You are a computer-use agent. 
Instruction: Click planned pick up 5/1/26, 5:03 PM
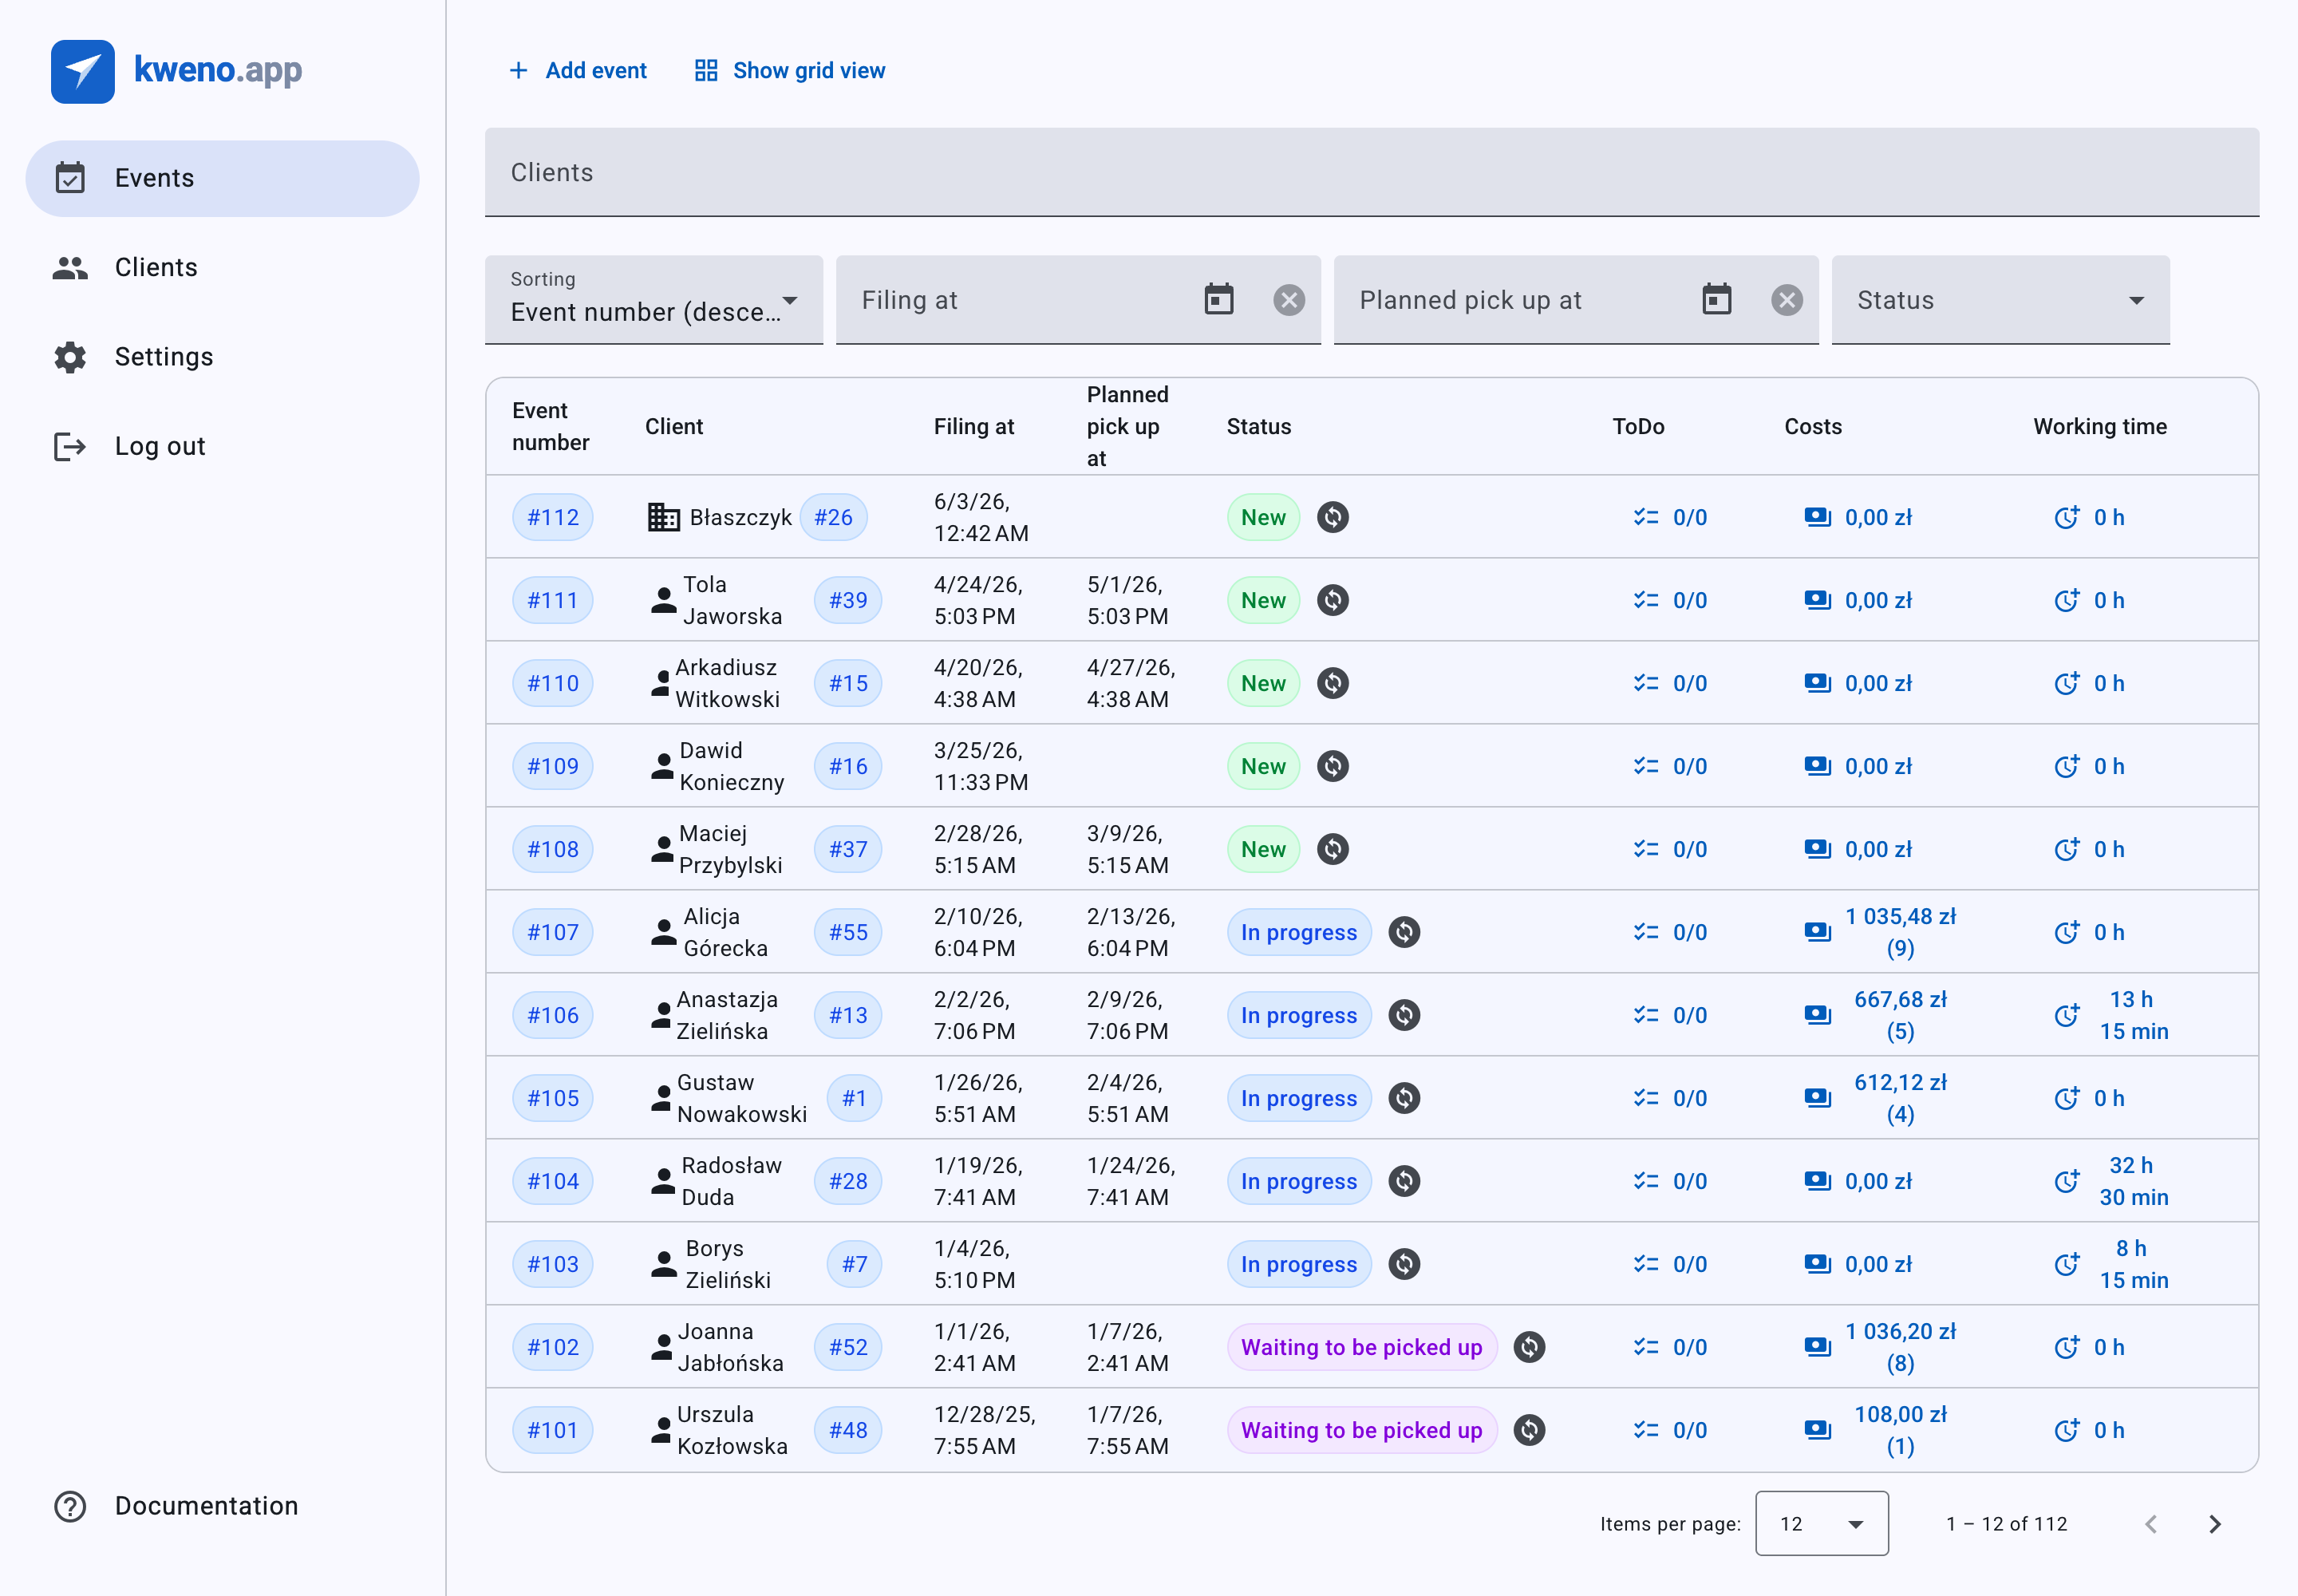(1127, 600)
